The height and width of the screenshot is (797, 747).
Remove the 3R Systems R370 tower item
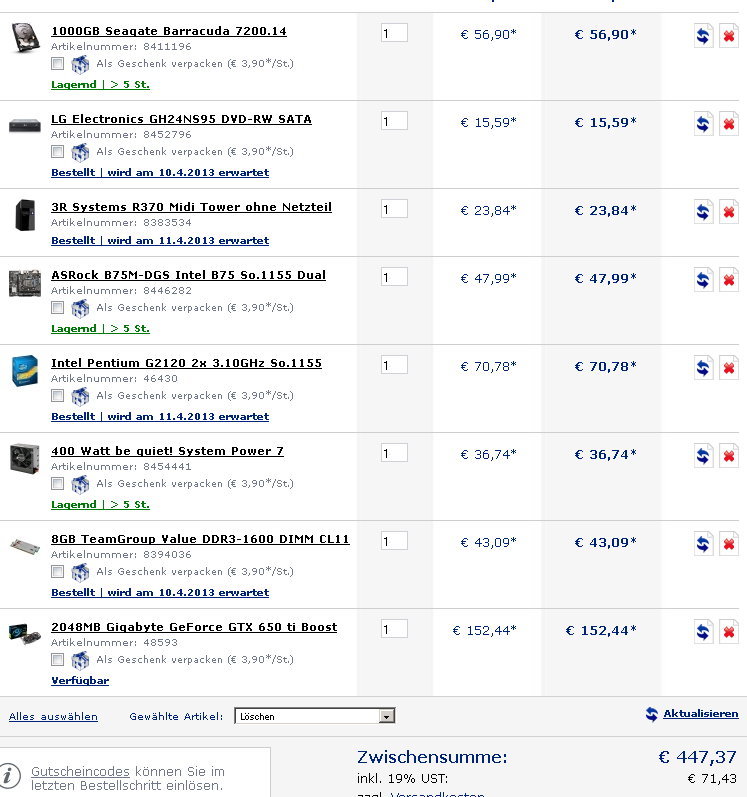pos(729,212)
